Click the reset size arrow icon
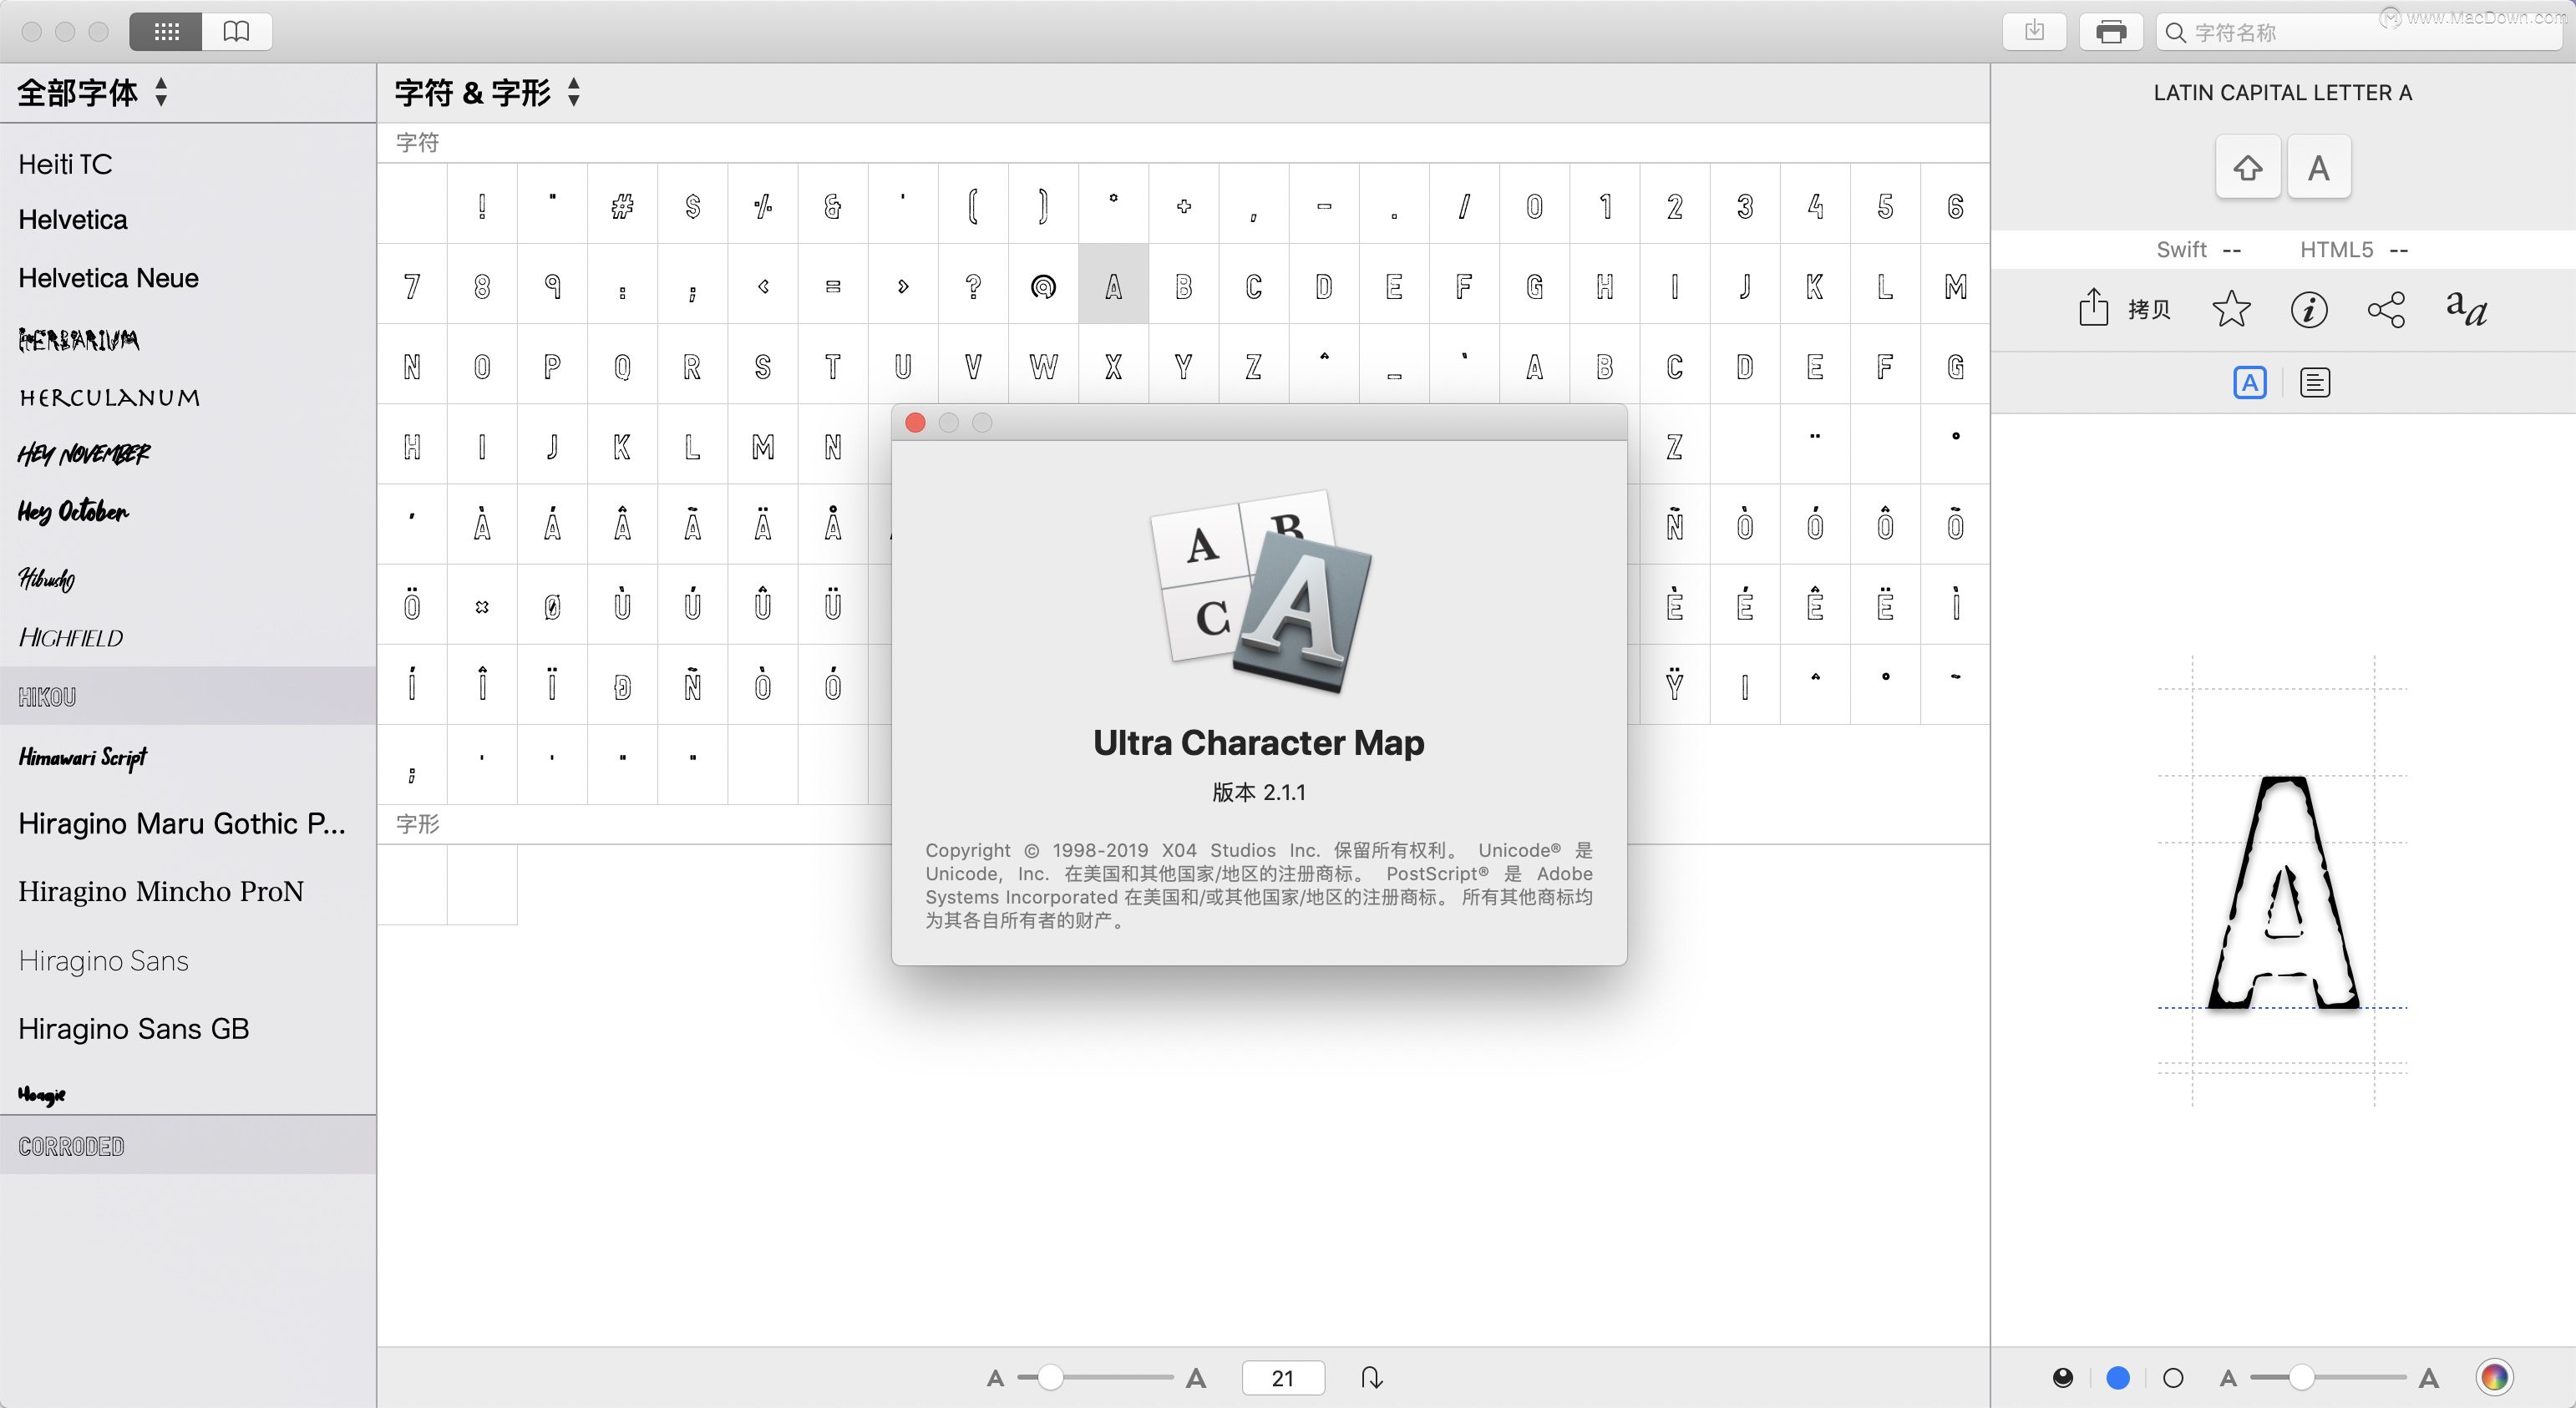 point(1372,1378)
